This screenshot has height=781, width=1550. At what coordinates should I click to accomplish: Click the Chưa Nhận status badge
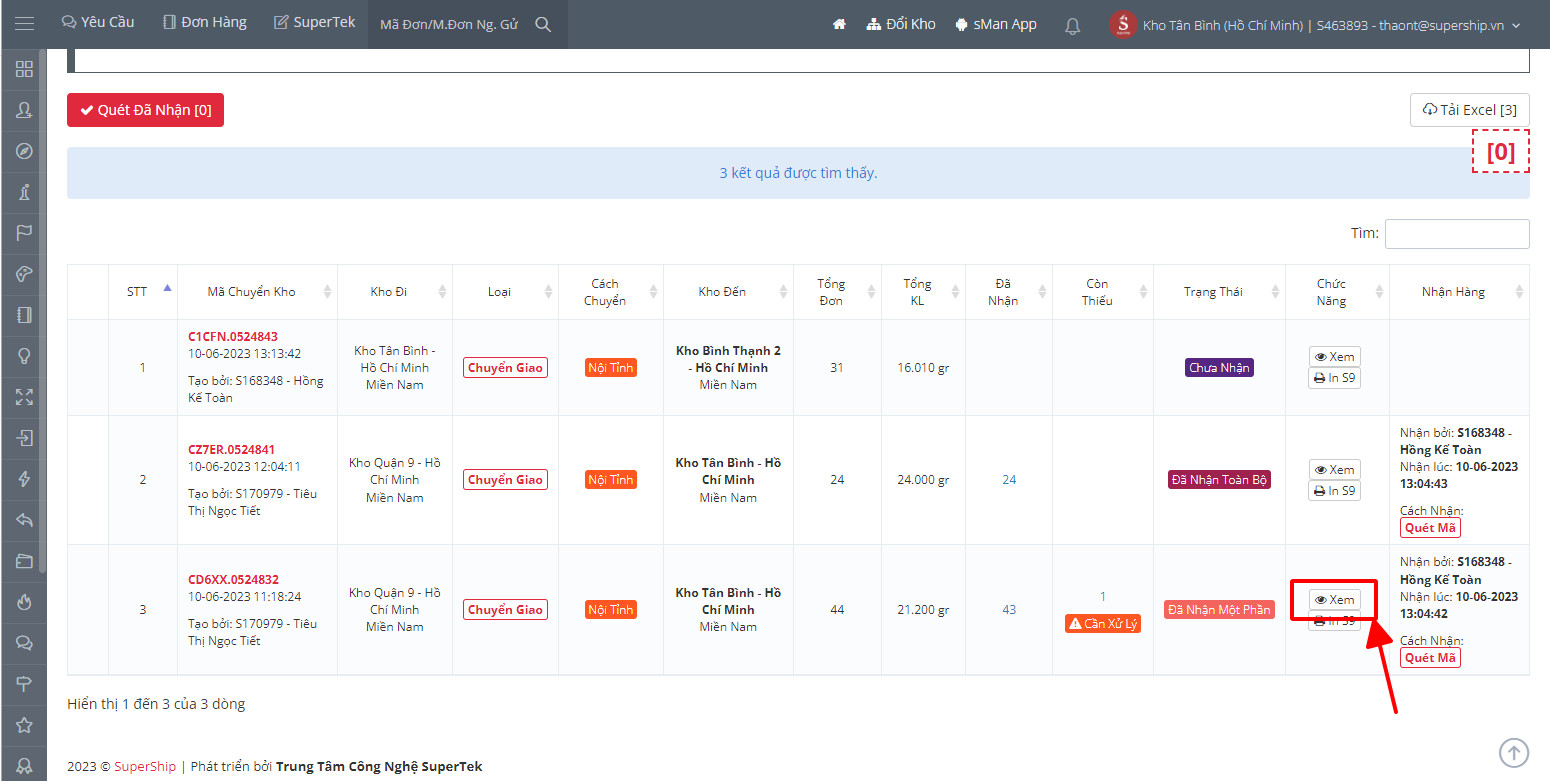[x=1219, y=368]
